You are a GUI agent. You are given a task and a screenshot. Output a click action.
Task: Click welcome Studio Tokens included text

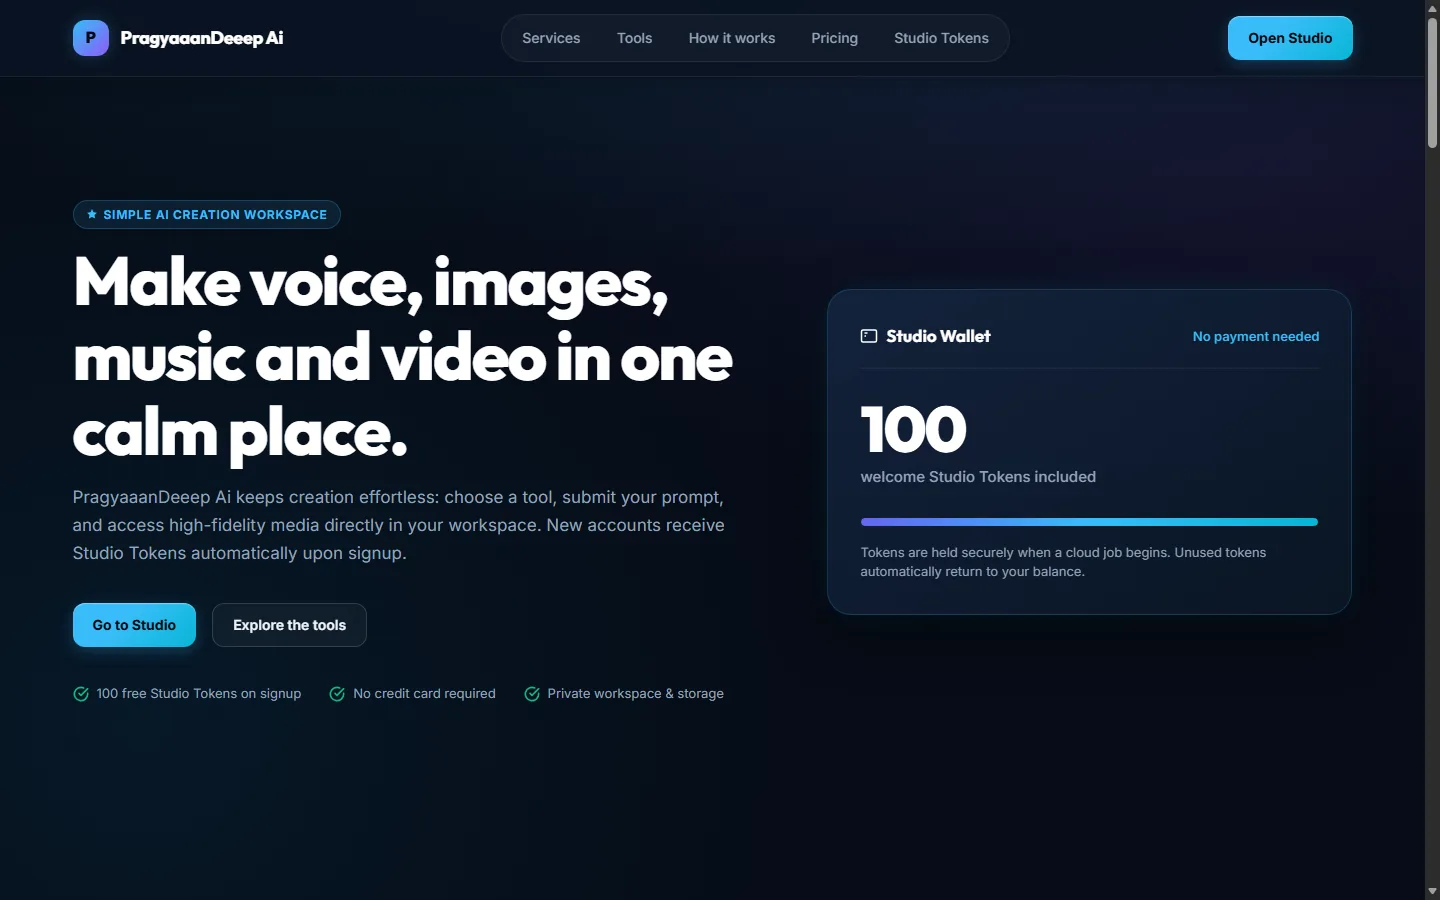point(978,477)
